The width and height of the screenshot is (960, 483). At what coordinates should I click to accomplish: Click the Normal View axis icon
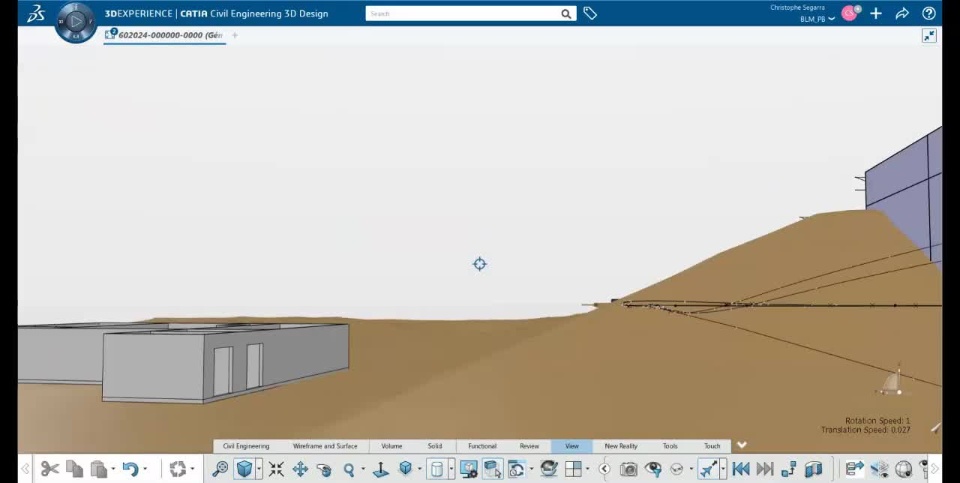pyautogui.click(x=381, y=470)
